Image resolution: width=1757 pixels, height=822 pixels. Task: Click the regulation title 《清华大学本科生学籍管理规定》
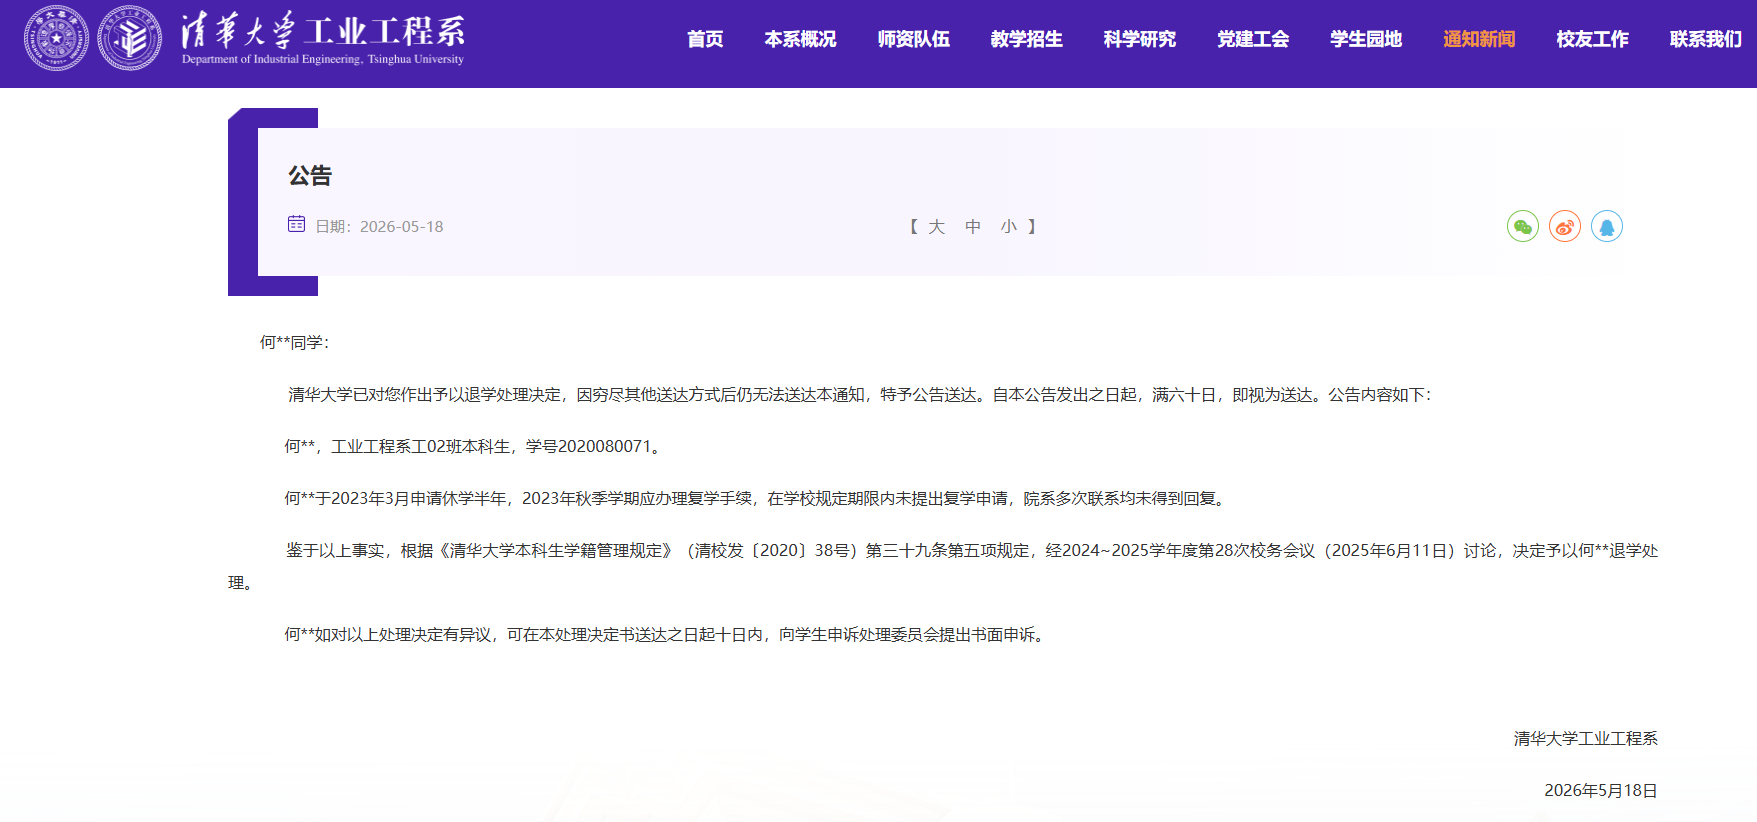pos(556,551)
